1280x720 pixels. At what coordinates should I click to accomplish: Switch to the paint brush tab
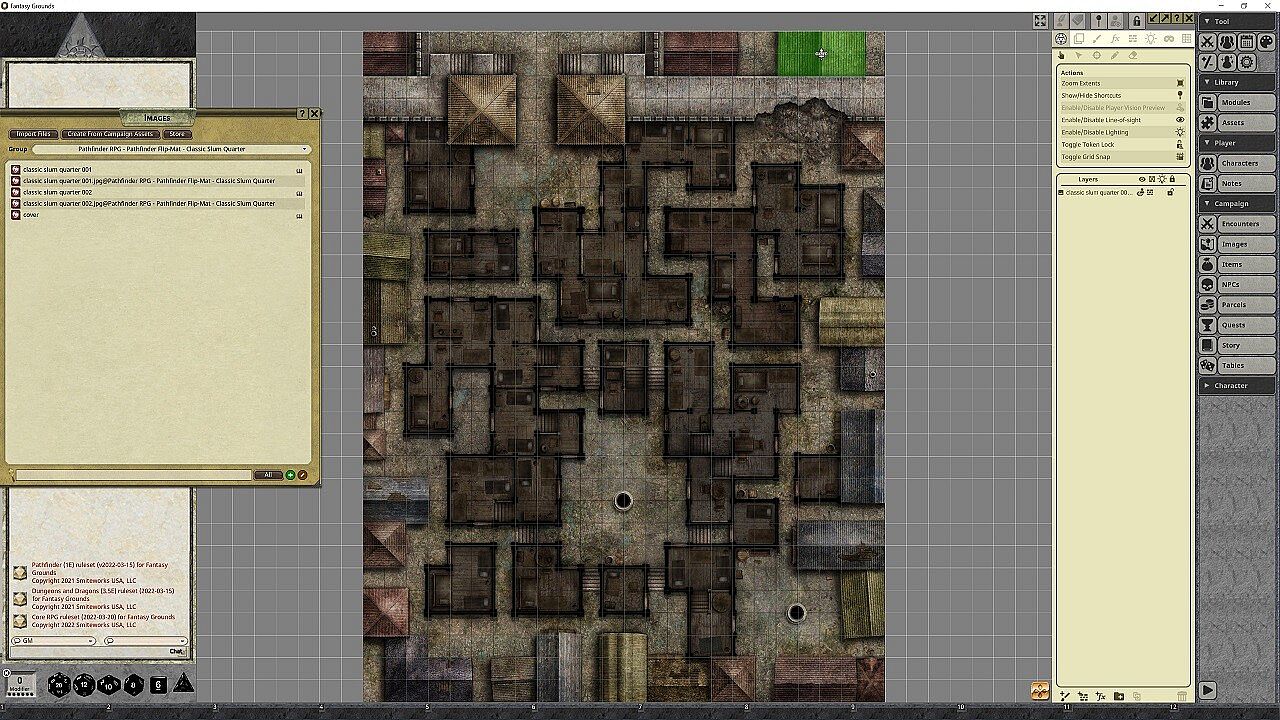1097,39
